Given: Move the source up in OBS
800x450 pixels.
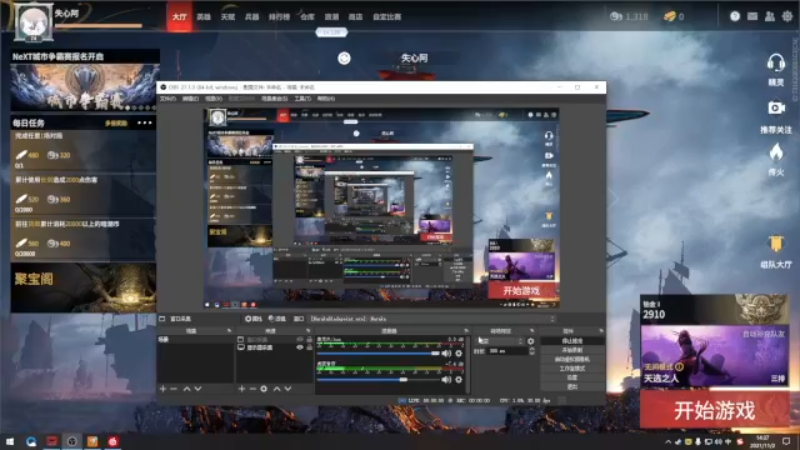Looking at the screenshot, I should point(277,389).
